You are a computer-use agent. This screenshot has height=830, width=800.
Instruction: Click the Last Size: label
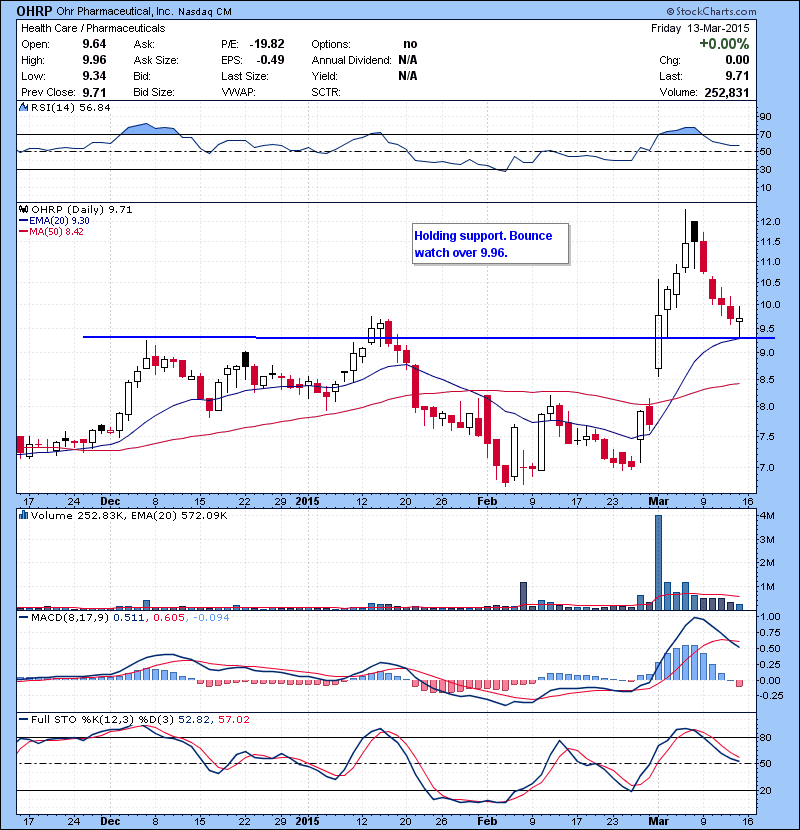[245, 76]
